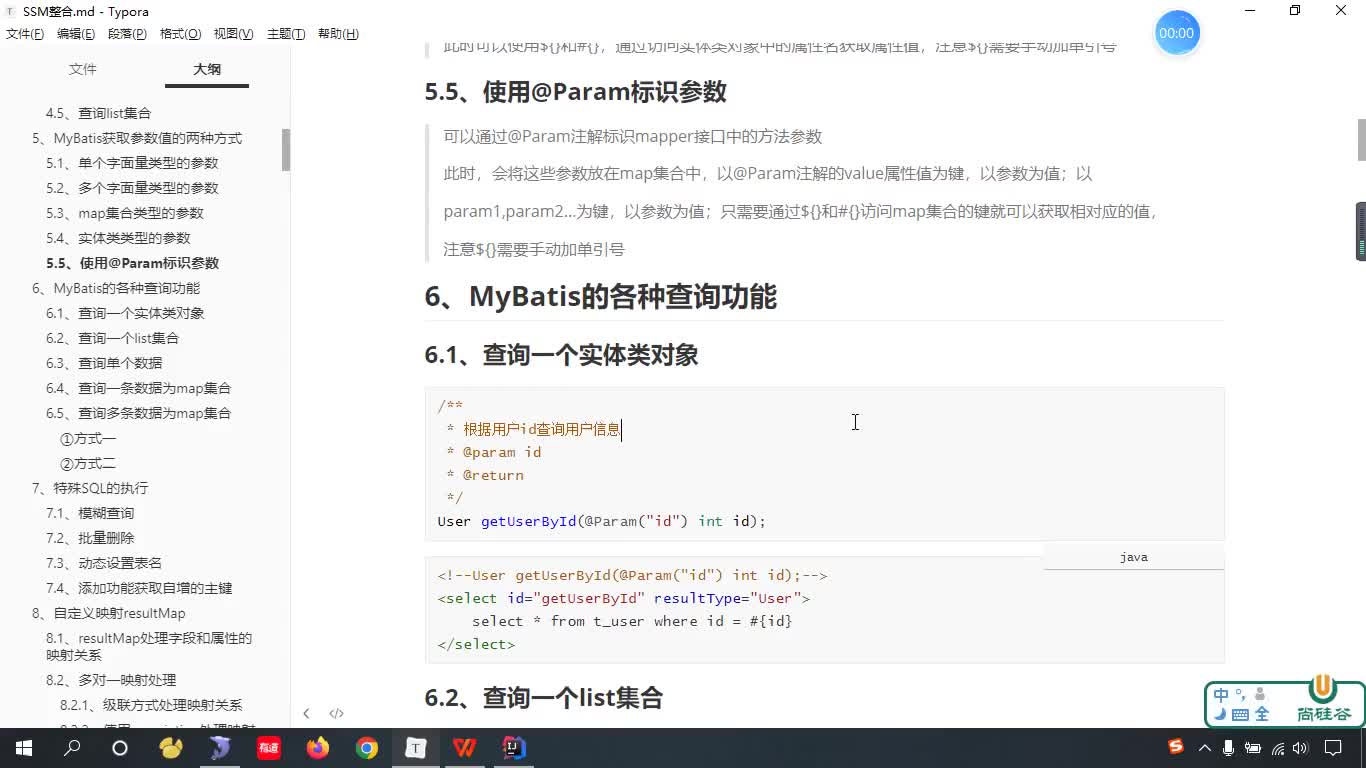Open 段落(P) menu
This screenshot has width=1366, height=768.
click(x=127, y=34)
